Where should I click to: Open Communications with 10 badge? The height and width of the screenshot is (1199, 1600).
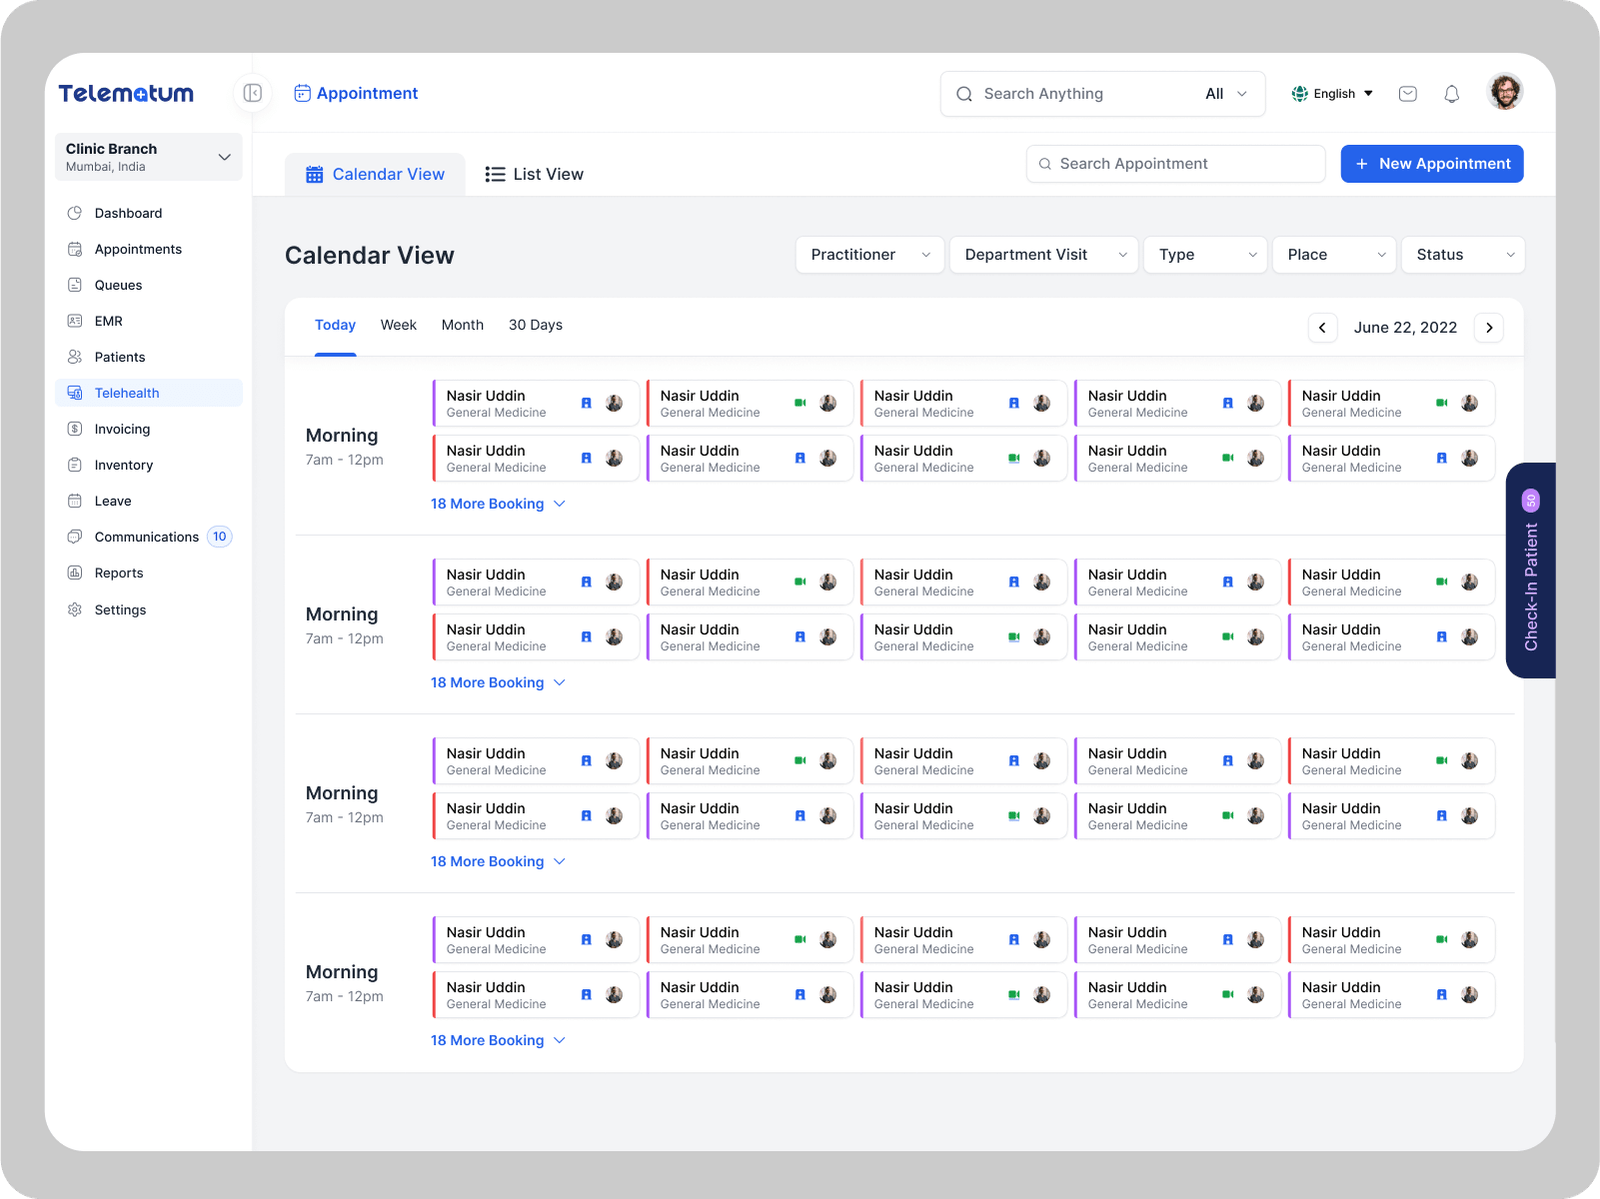(147, 537)
